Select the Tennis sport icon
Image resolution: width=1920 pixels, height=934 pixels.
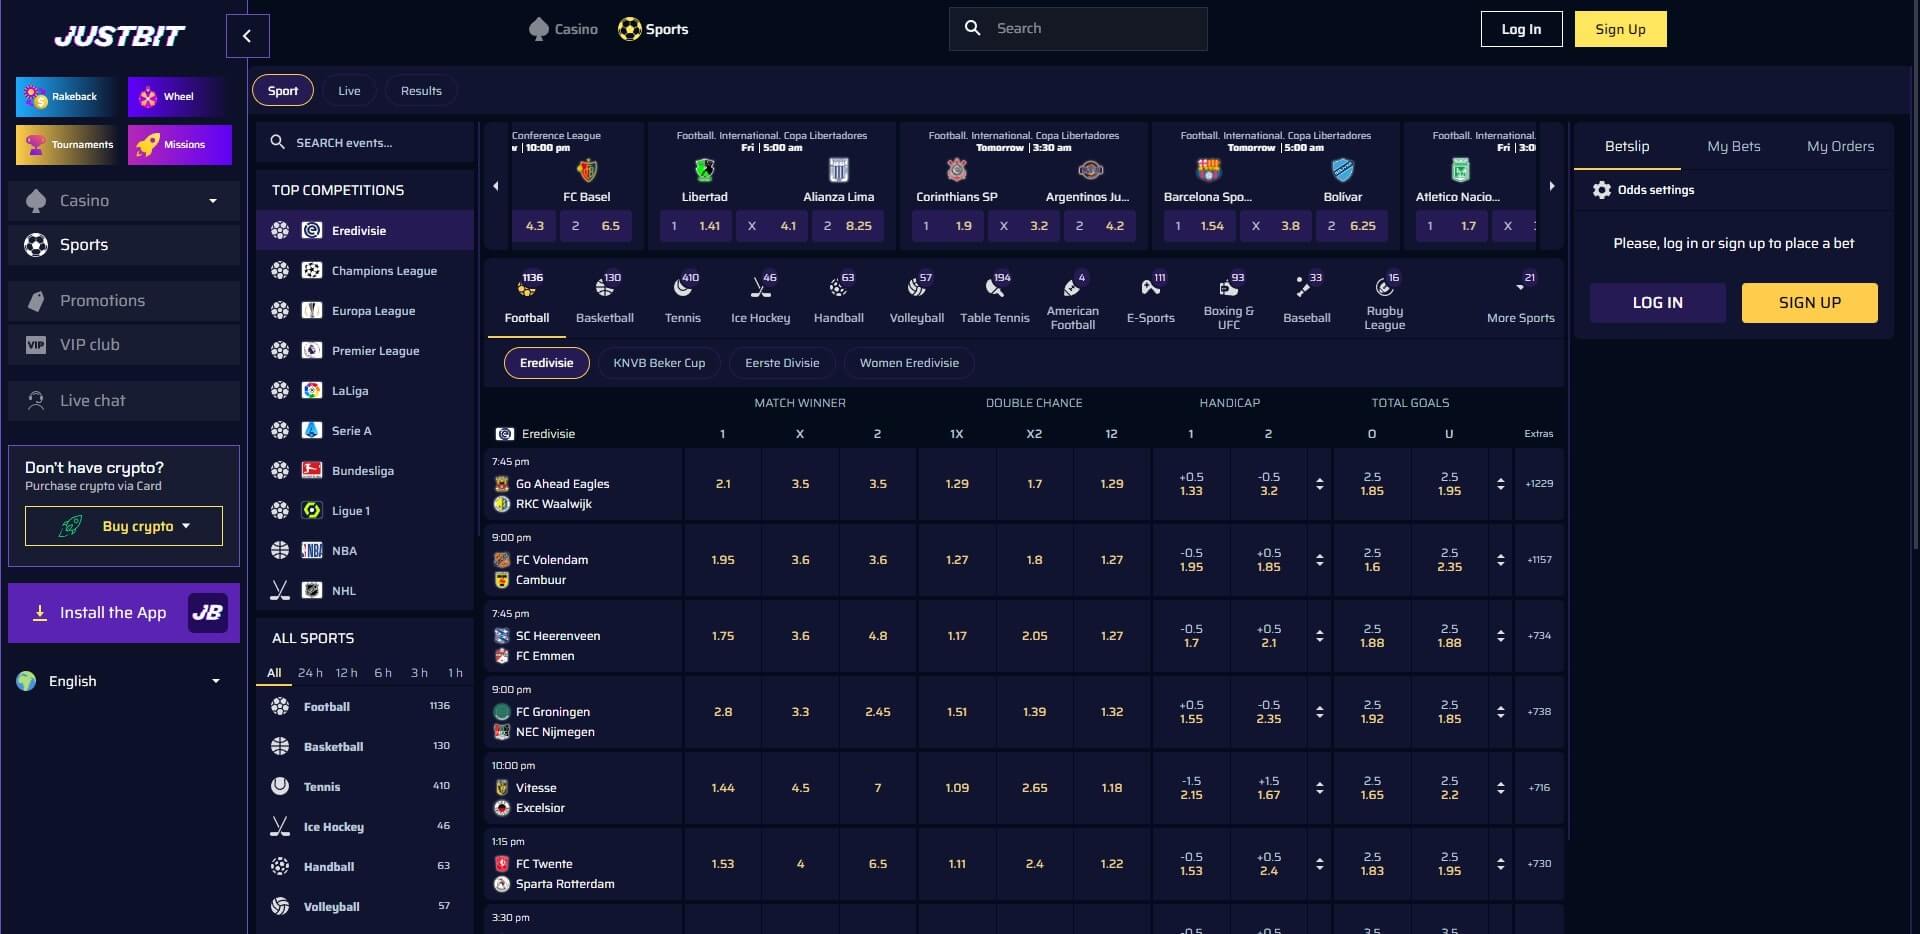[x=683, y=287]
